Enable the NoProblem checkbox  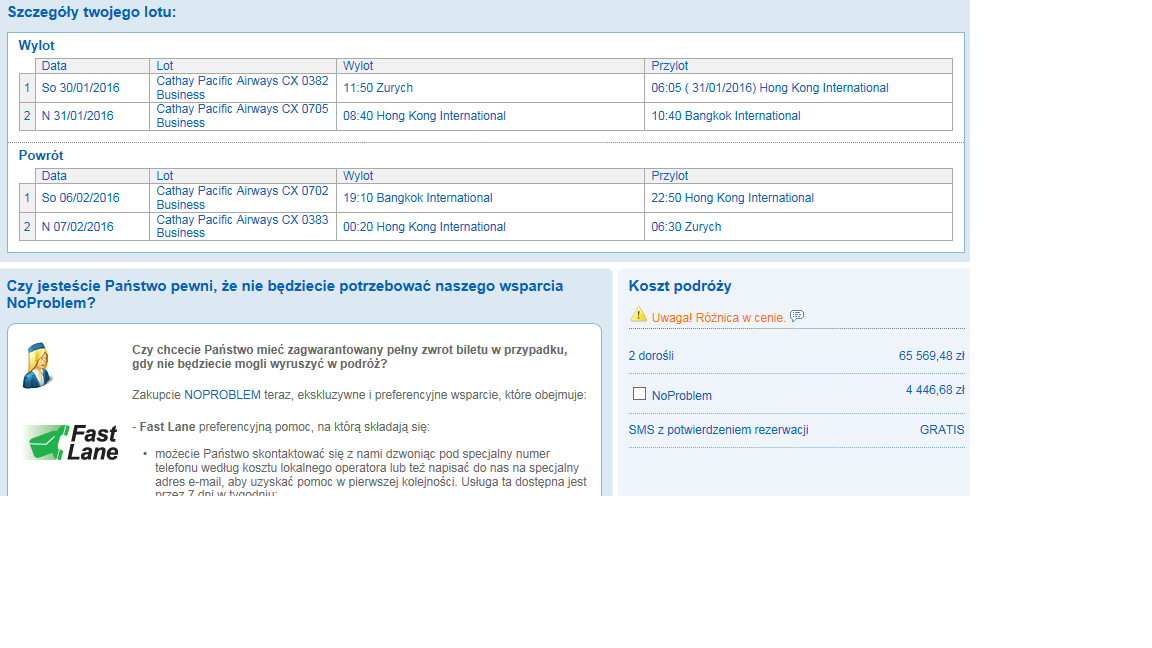pos(639,394)
